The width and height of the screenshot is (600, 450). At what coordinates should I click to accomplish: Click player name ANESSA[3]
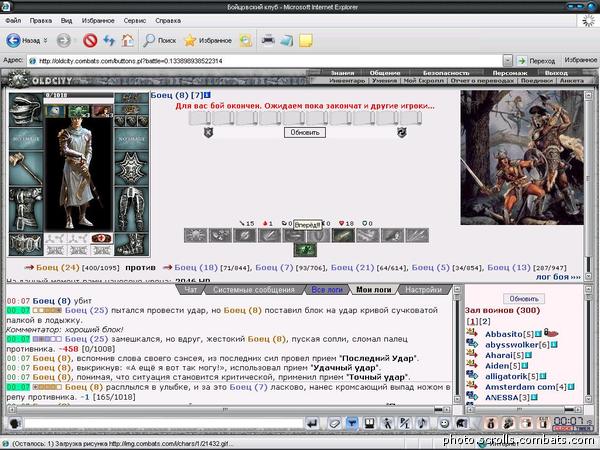[507, 398]
